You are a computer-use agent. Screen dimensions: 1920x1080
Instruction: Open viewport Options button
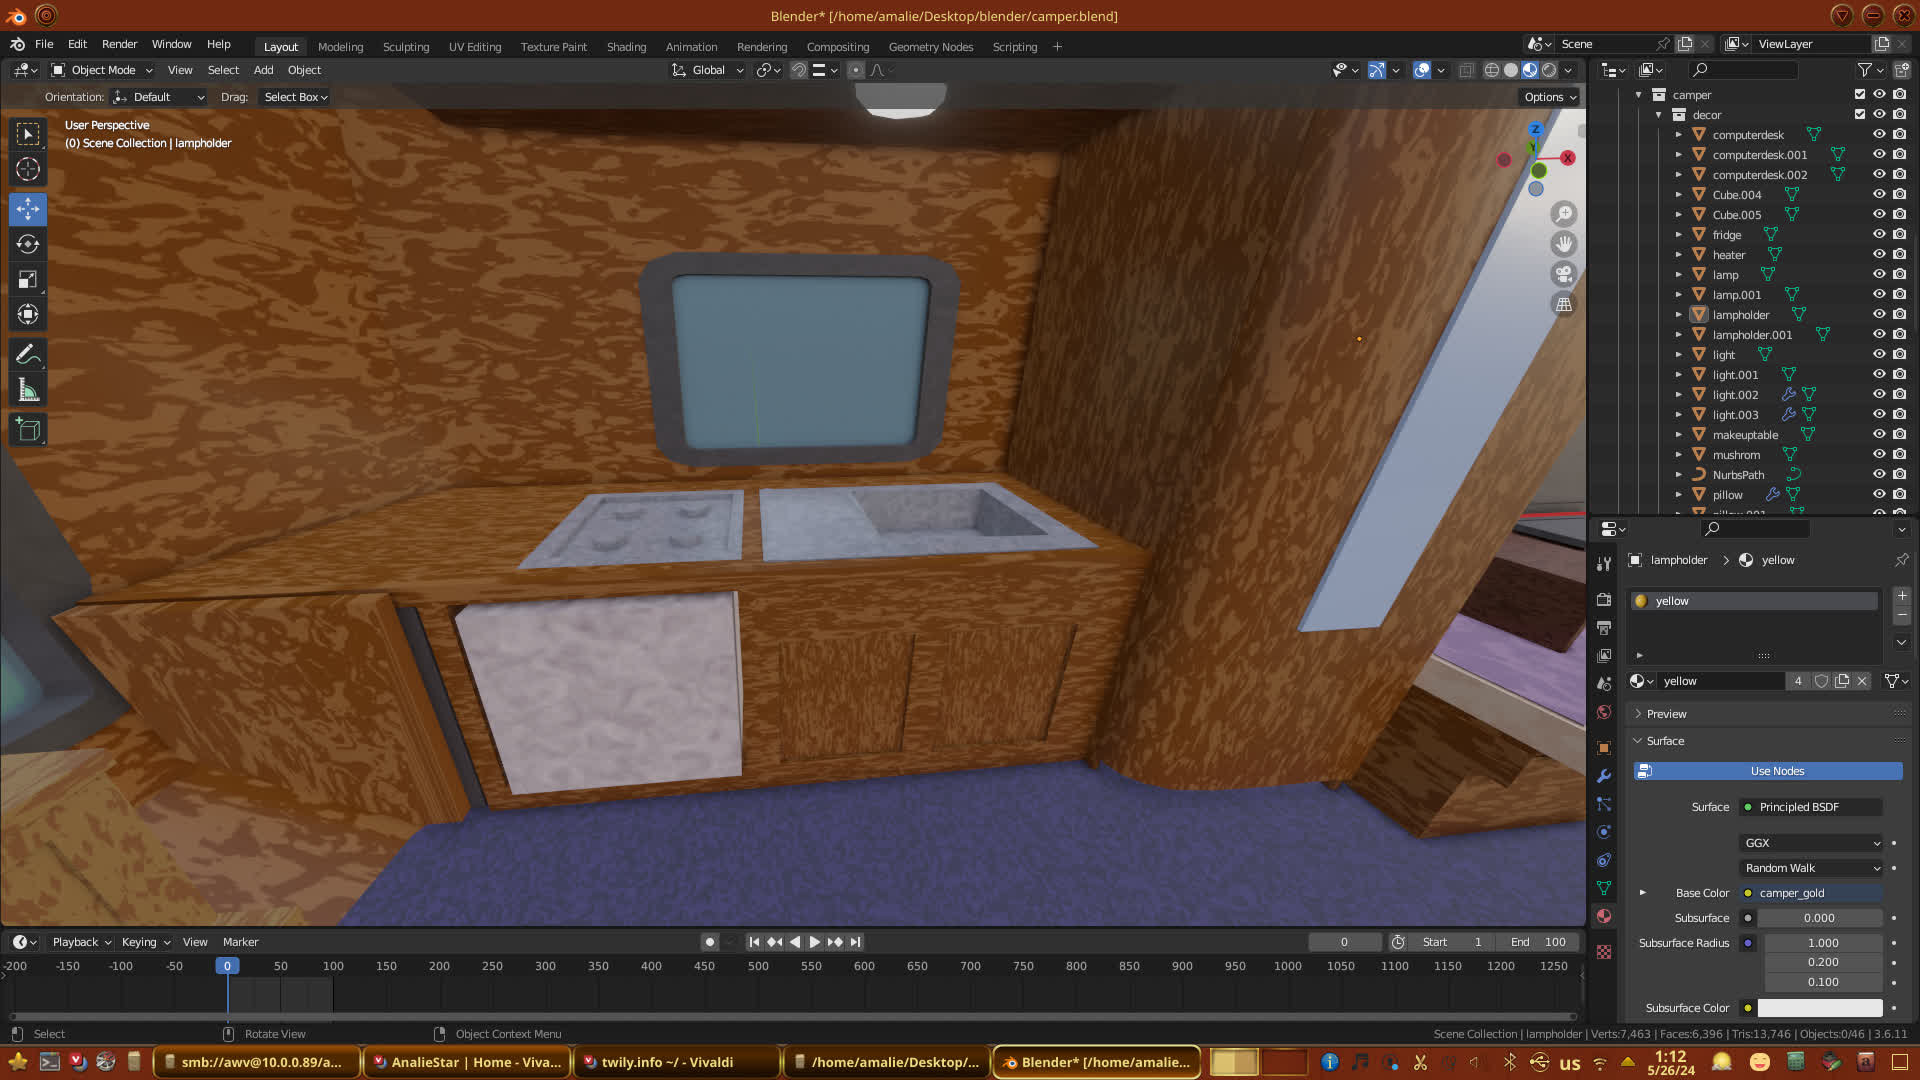1550,97
